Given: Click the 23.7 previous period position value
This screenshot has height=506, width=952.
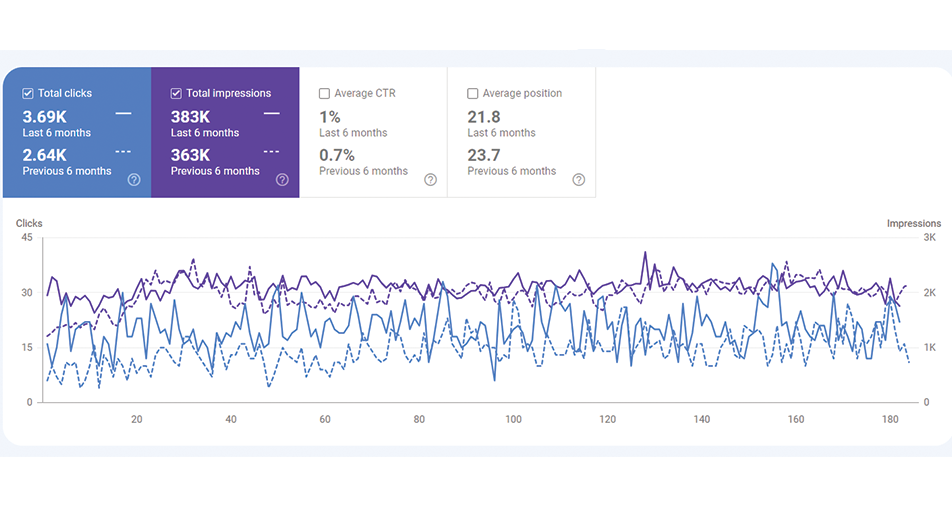Looking at the screenshot, I should click(x=484, y=155).
